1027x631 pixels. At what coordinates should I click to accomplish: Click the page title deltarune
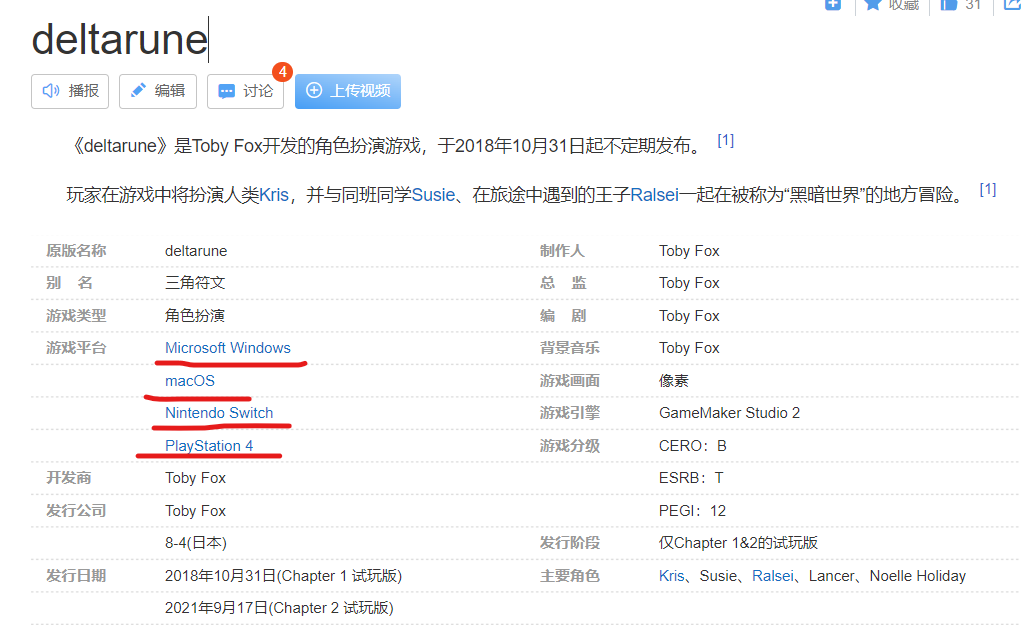[x=120, y=39]
